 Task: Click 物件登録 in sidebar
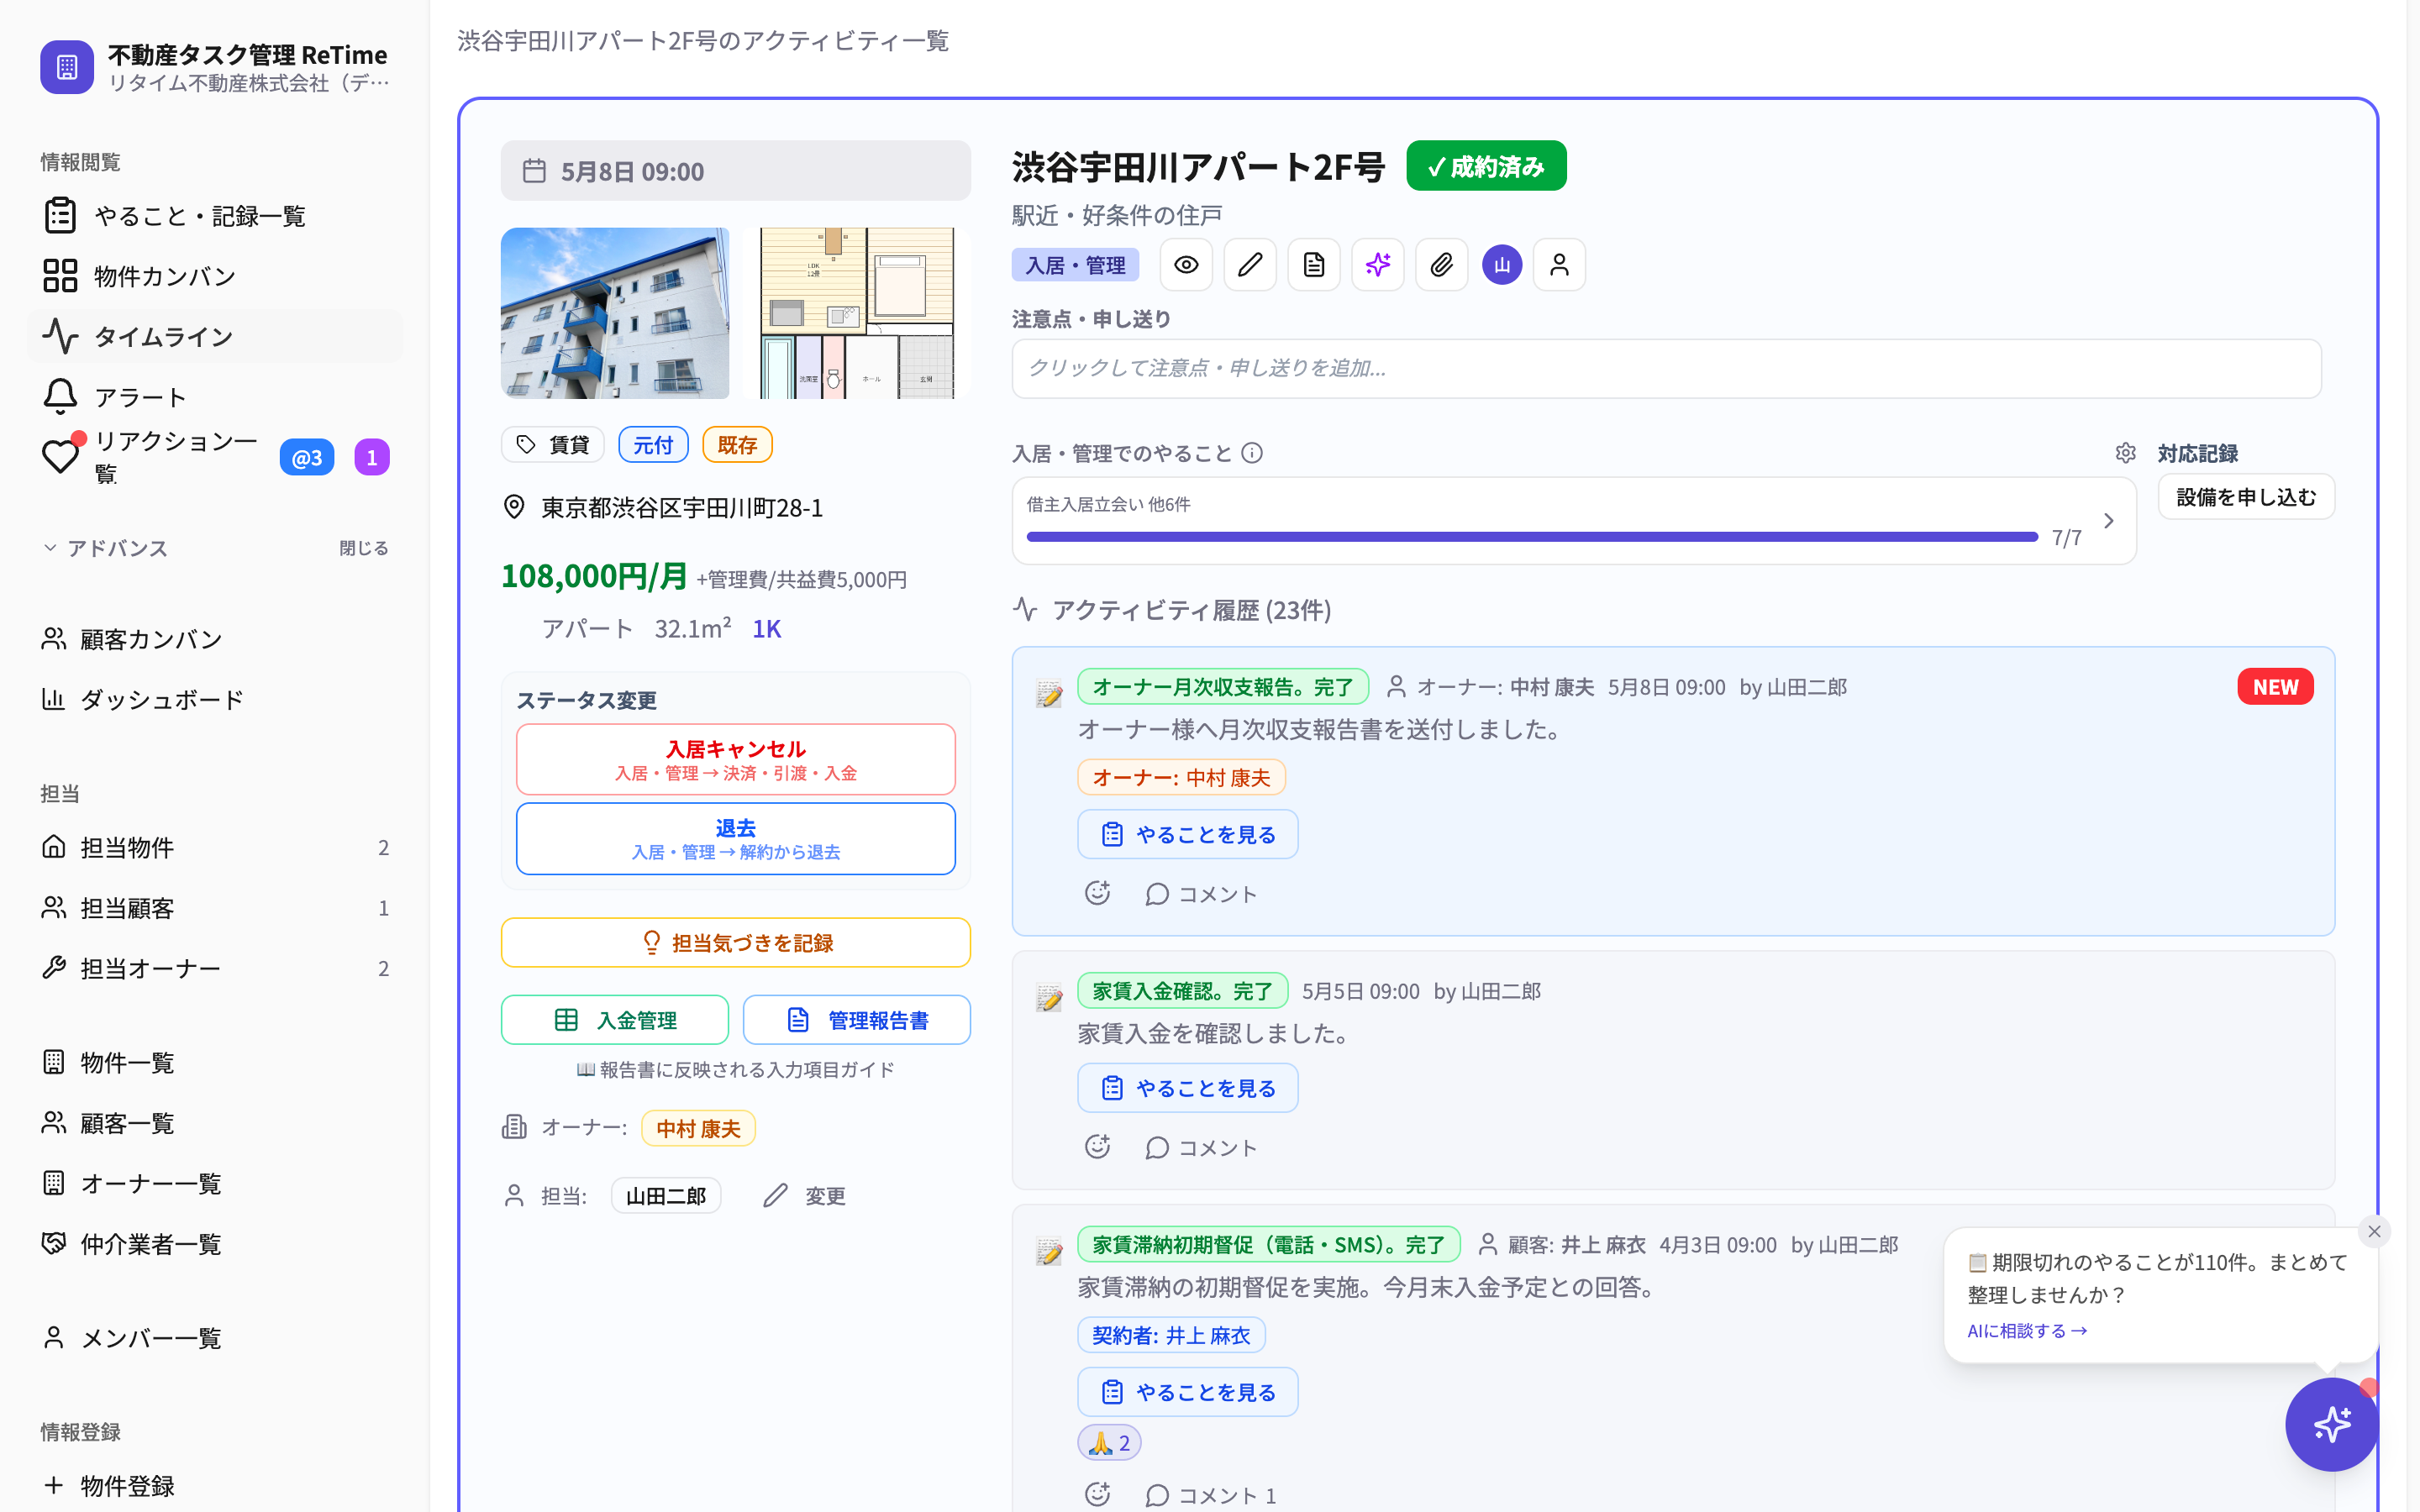[215, 1485]
